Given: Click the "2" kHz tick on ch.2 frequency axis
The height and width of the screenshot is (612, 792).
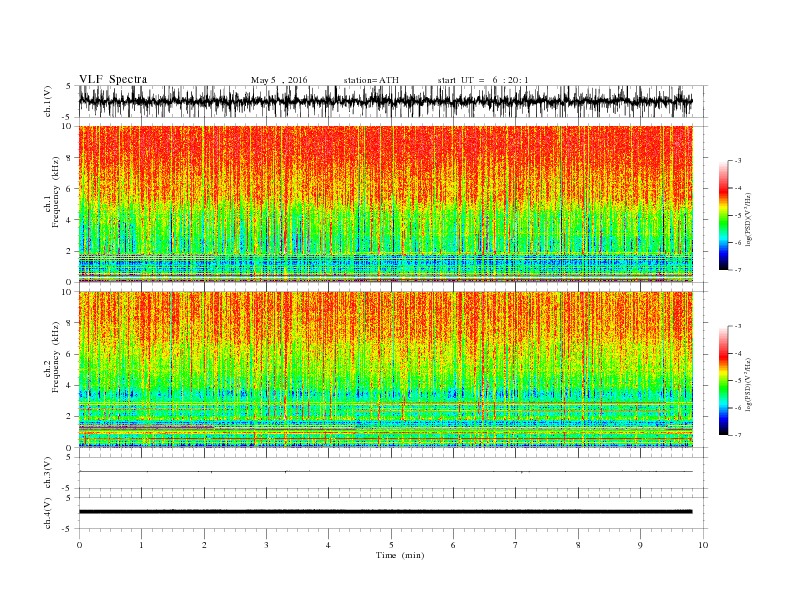Looking at the screenshot, I should (69, 417).
